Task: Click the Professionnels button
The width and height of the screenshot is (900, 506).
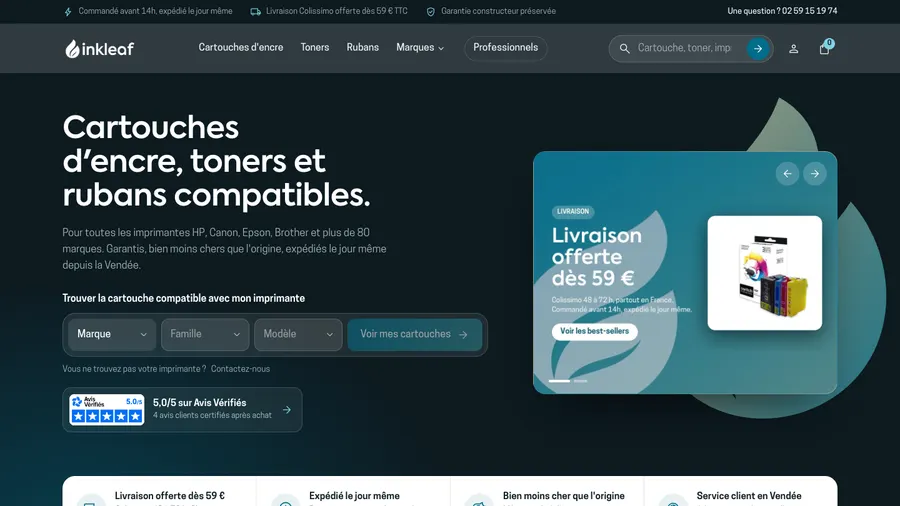Action: pyautogui.click(x=506, y=48)
